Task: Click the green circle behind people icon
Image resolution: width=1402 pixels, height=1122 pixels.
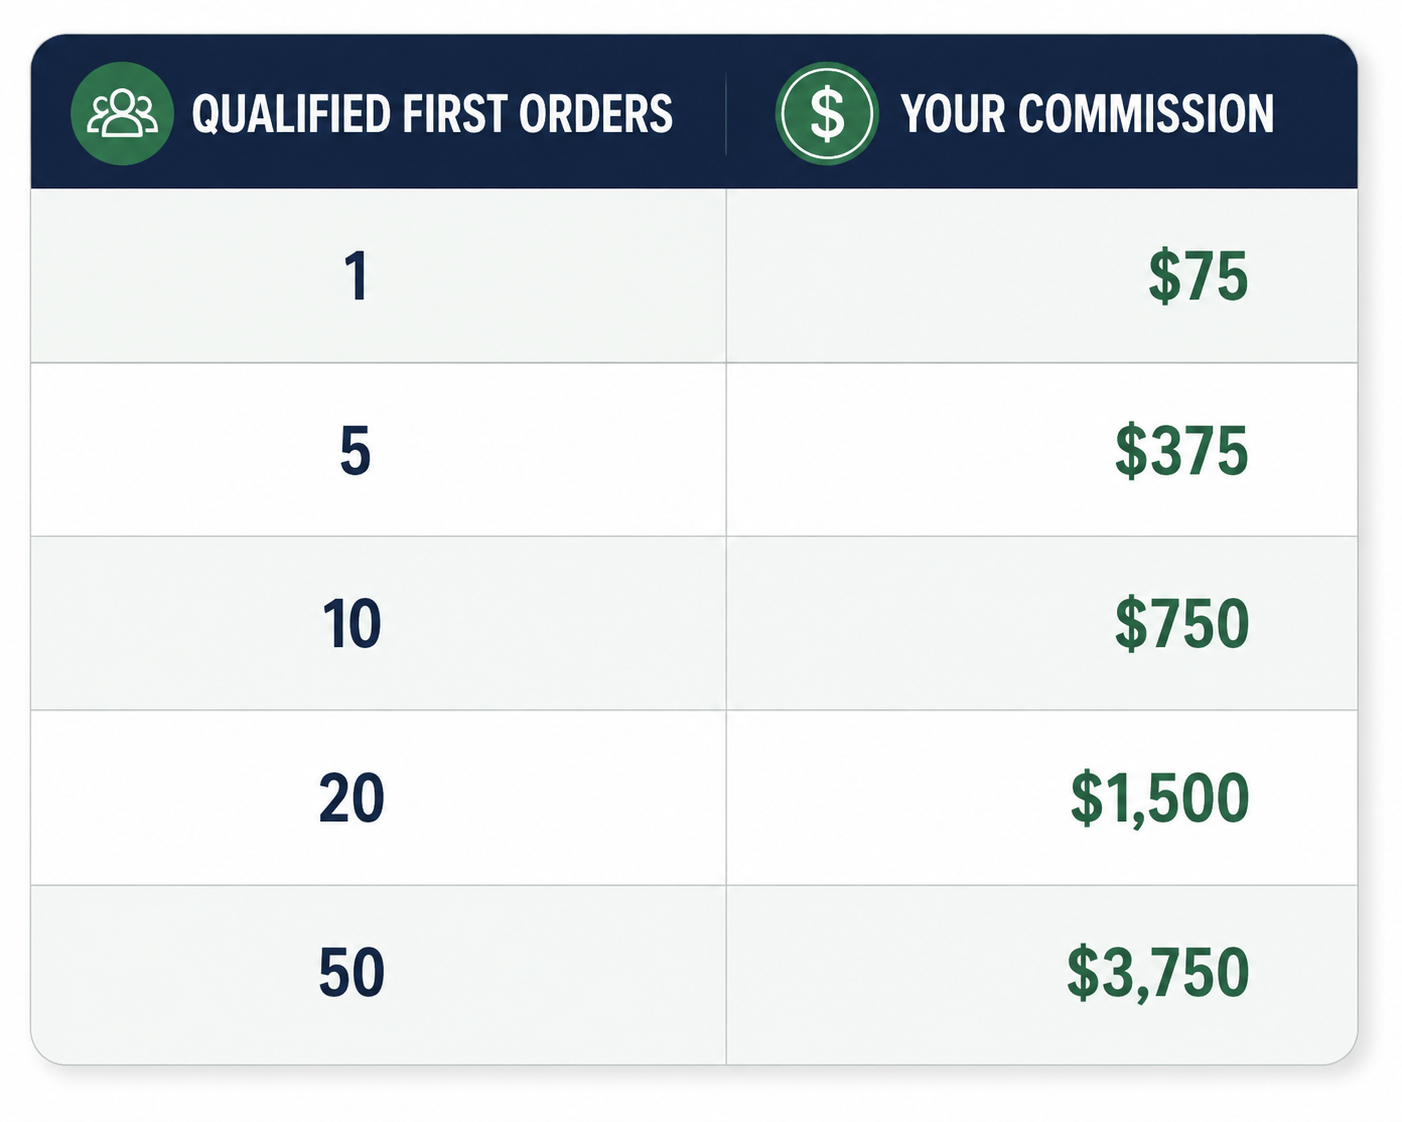Action: tap(122, 114)
